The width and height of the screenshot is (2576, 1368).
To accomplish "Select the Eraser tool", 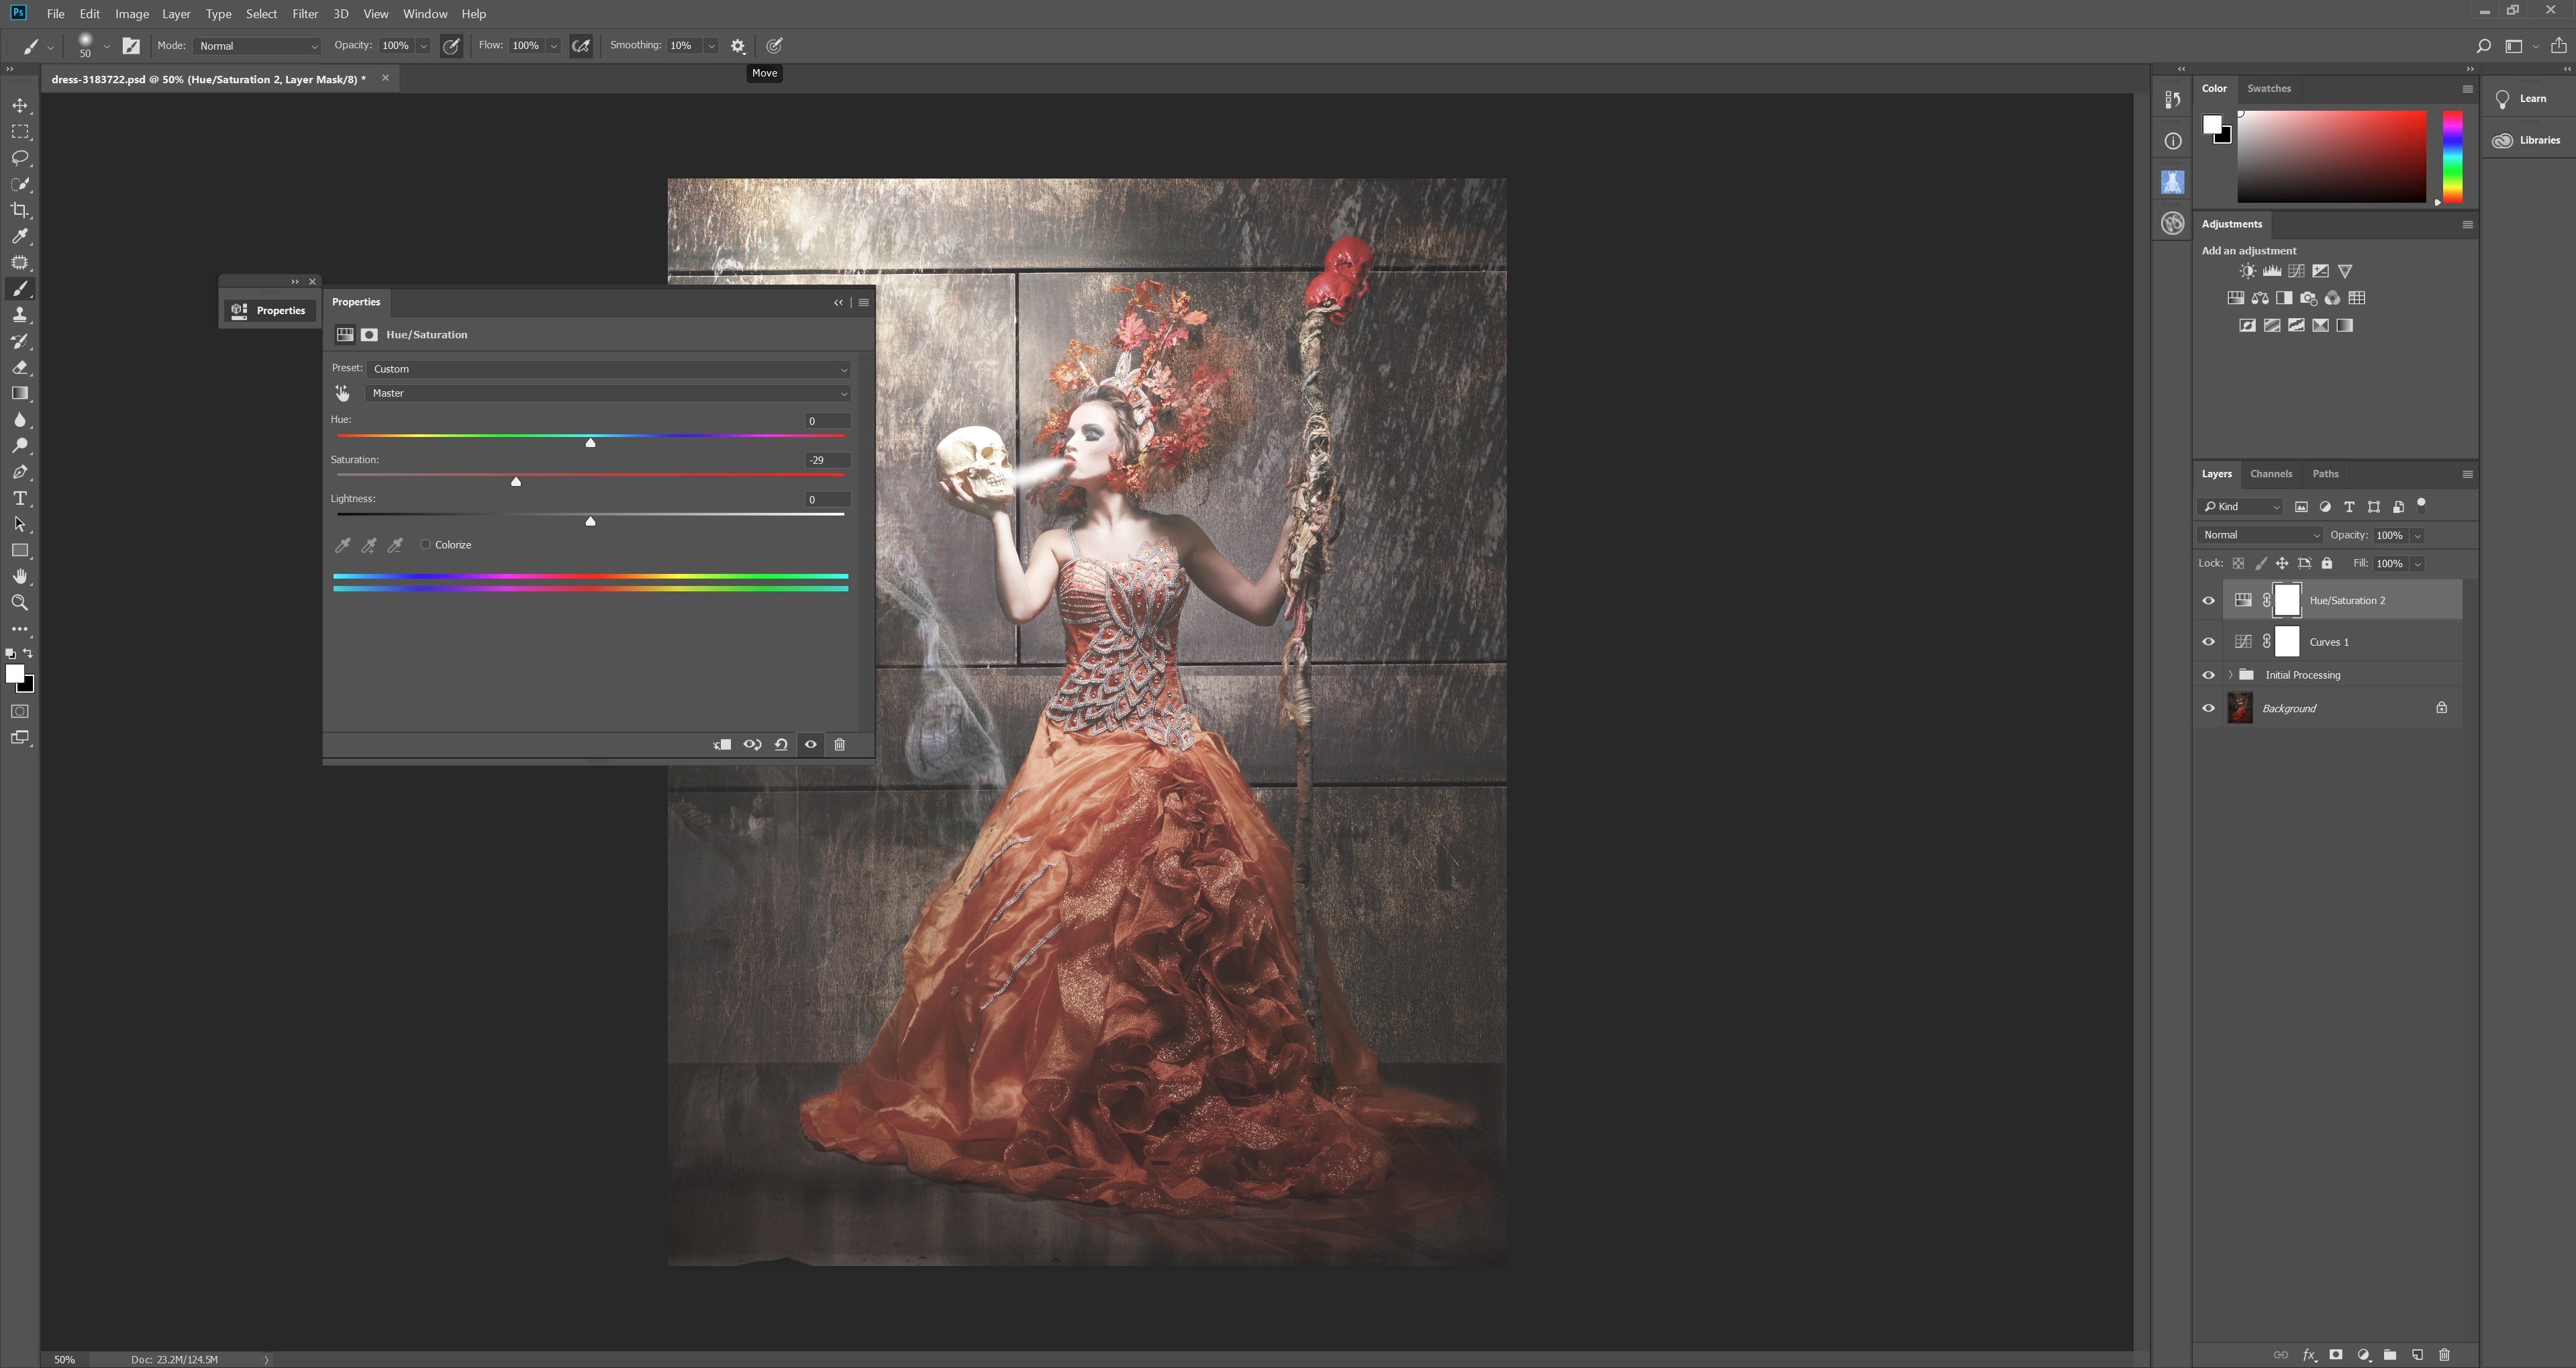I will pyautogui.click(x=20, y=367).
